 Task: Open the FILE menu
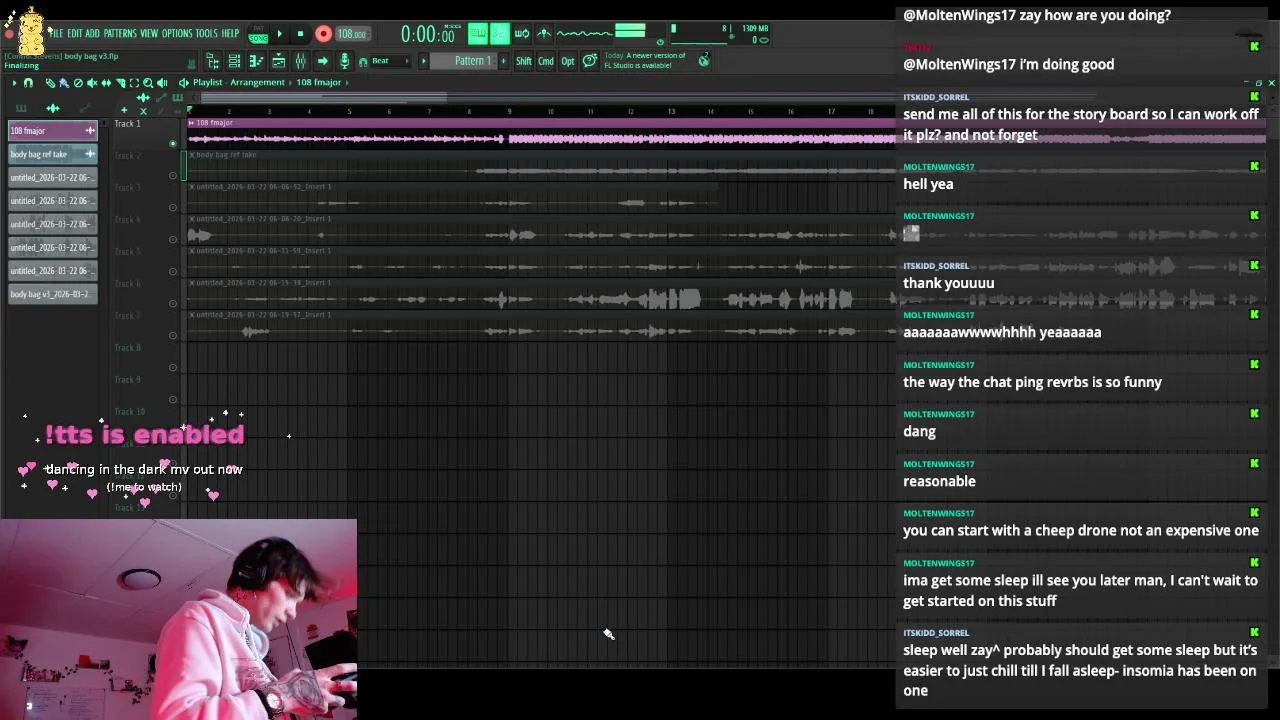coord(57,33)
